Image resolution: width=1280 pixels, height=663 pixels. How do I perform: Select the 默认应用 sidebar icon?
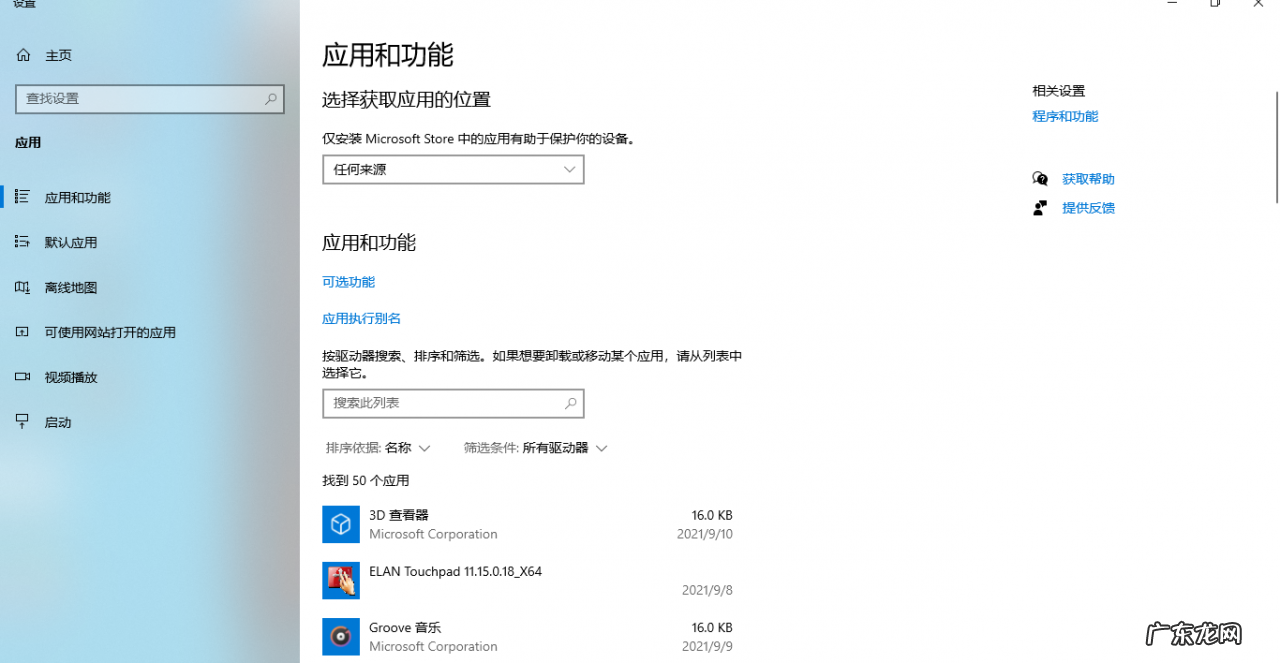(x=22, y=242)
